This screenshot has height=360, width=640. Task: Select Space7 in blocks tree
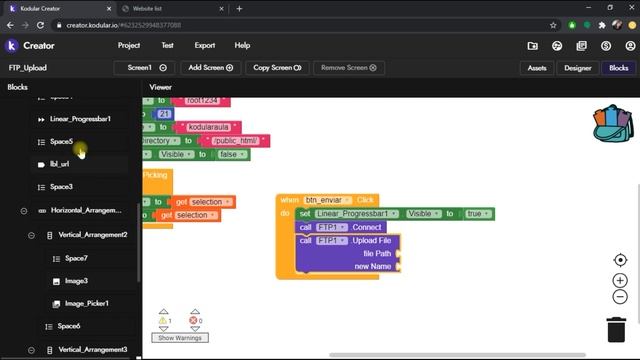[x=76, y=258]
